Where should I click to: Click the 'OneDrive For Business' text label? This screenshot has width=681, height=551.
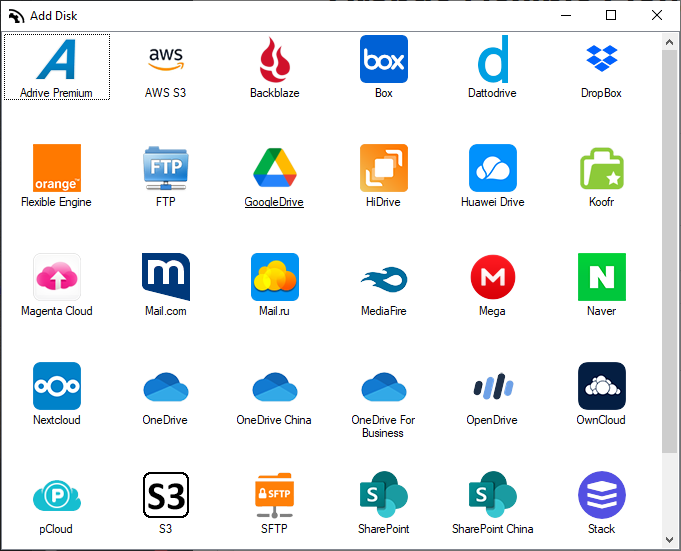click(x=383, y=426)
